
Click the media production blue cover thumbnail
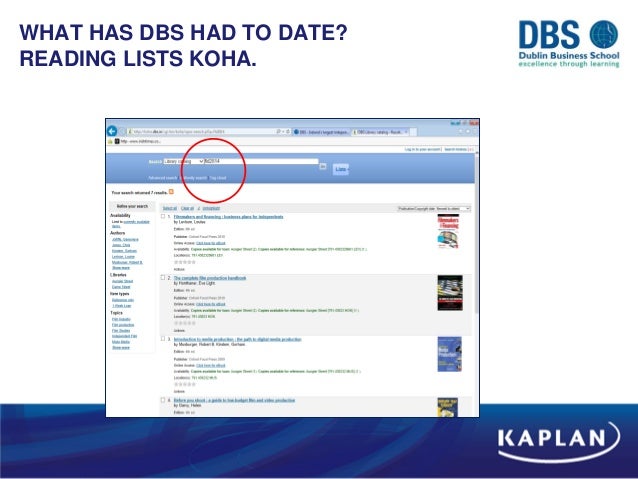pos(450,354)
